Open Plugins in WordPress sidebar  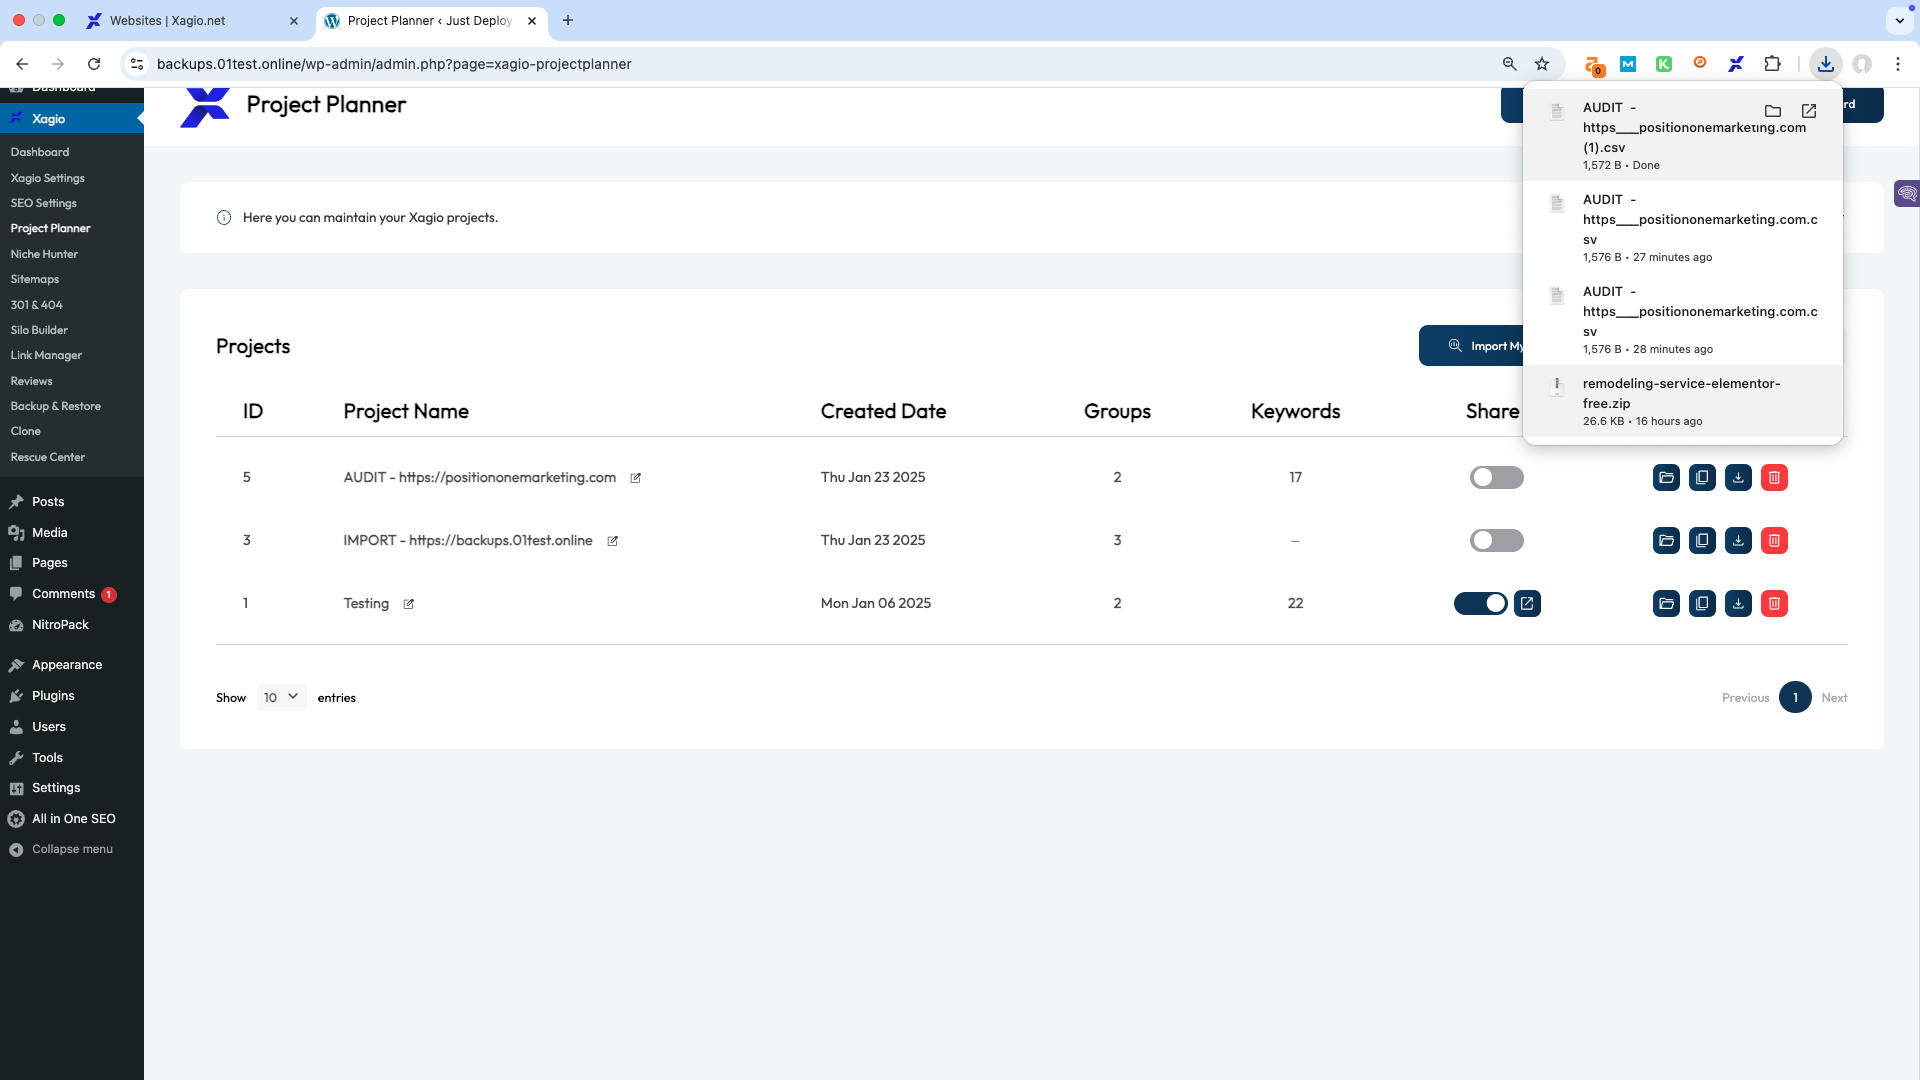pos(53,696)
